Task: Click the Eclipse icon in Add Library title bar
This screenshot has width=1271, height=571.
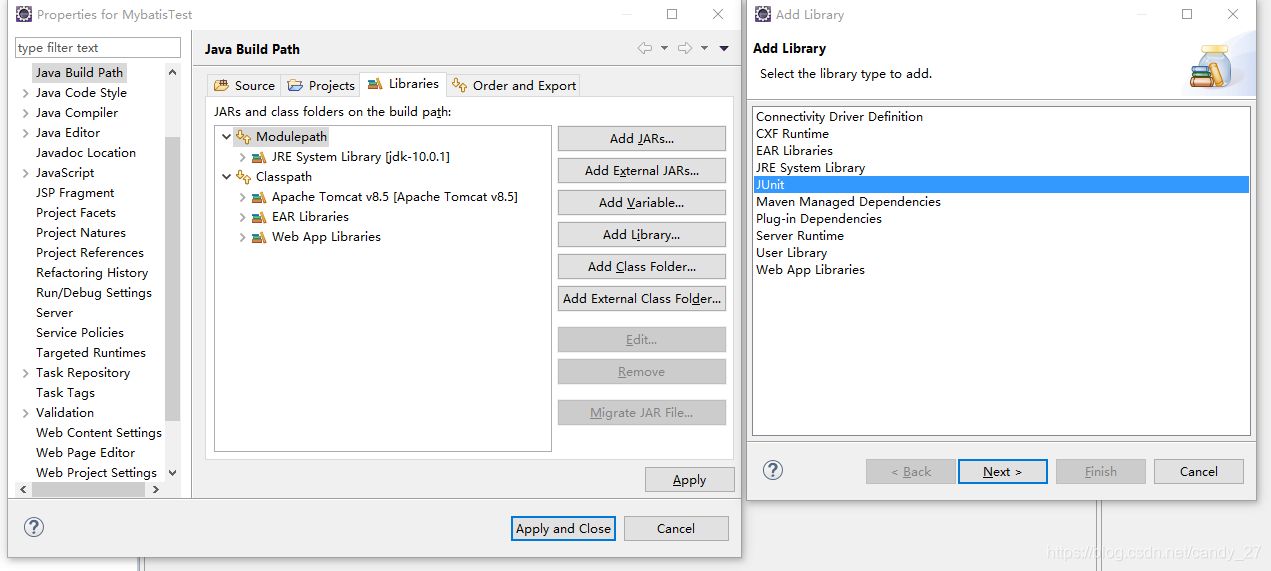Action: coord(763,14)
